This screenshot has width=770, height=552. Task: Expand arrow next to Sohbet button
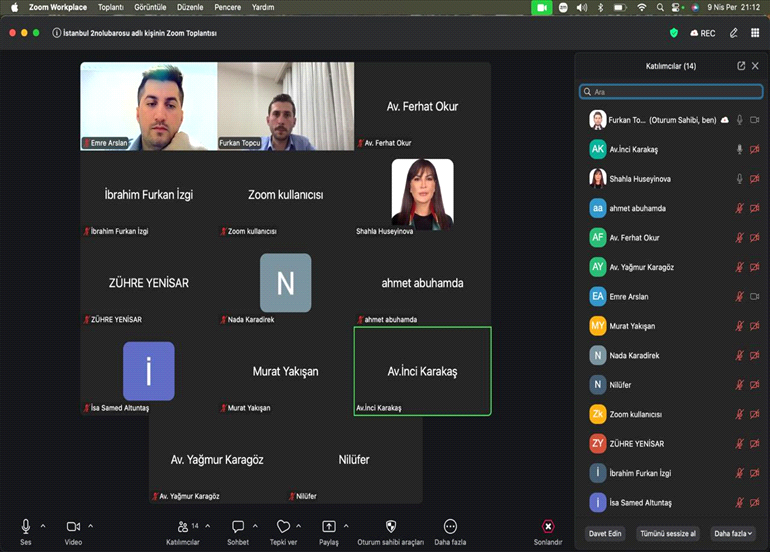255,526
